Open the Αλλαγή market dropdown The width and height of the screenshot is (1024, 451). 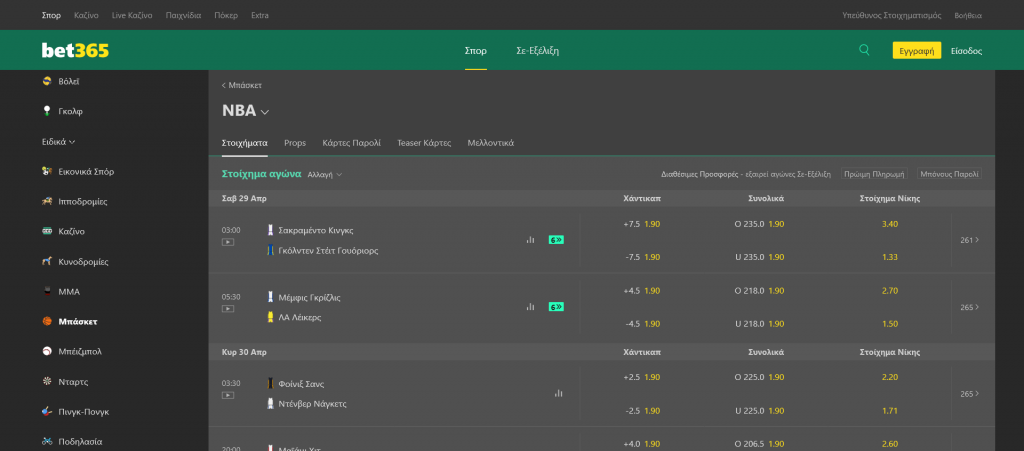(325, 175)
